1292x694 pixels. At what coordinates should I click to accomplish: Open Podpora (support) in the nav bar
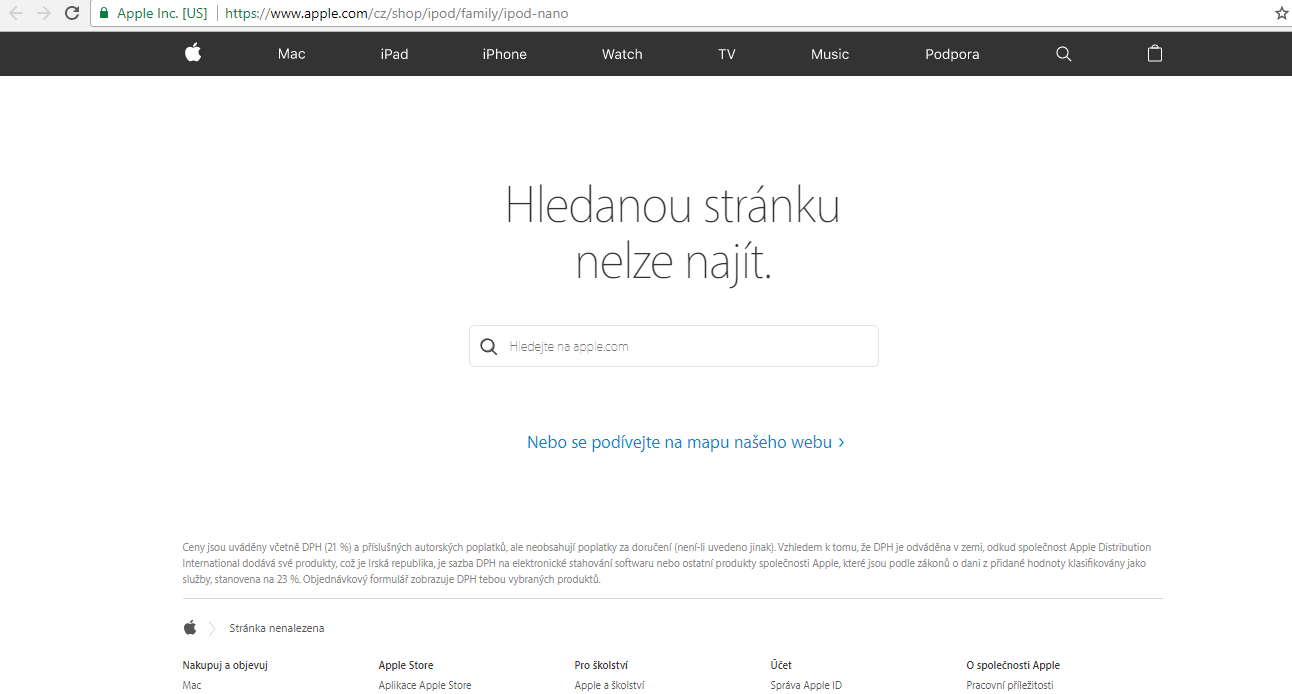(952, 54)
